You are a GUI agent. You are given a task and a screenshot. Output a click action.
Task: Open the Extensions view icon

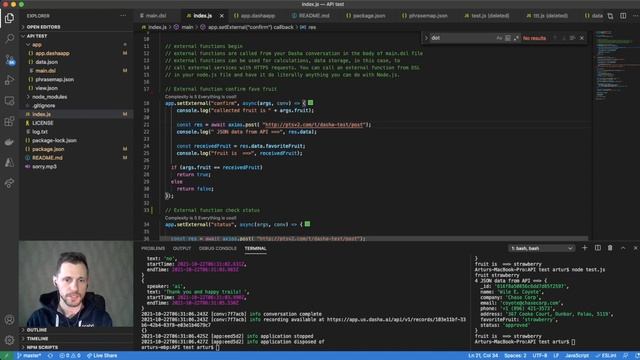[9, 121]
